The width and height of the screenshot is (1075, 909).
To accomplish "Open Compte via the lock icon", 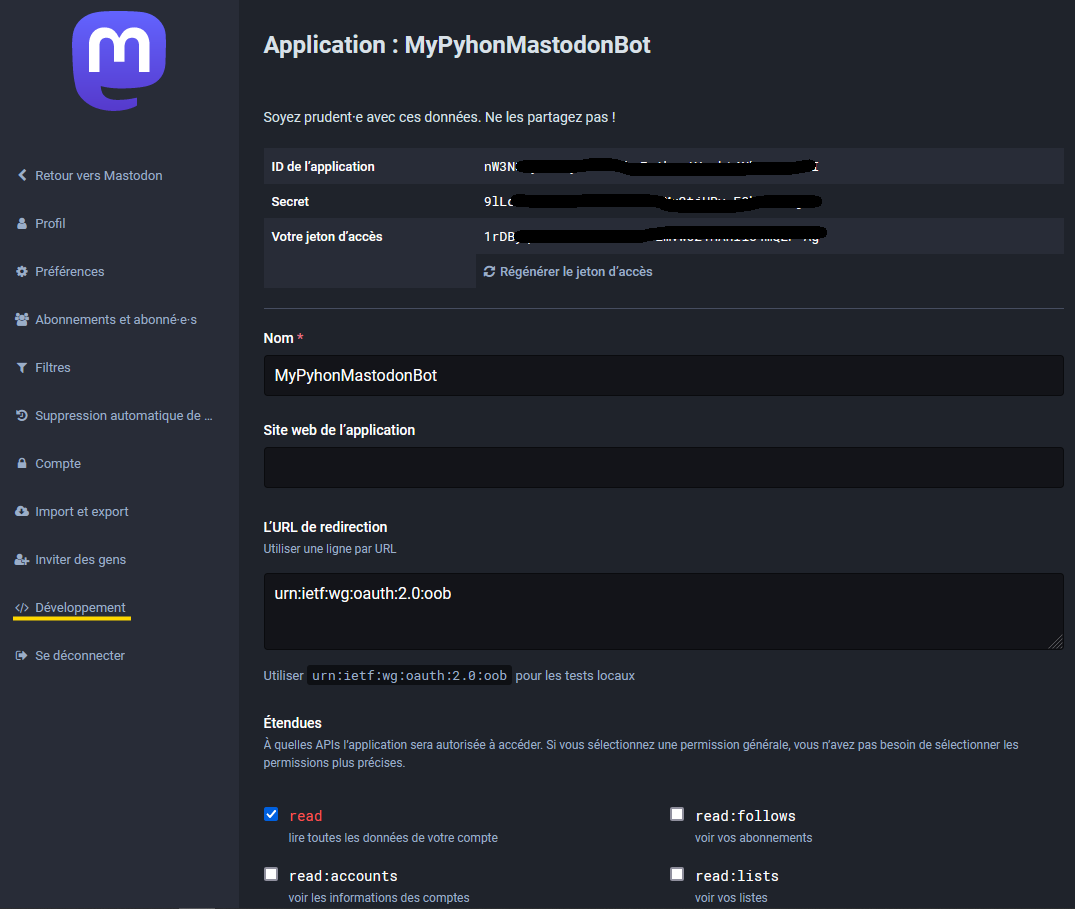I will (x=21, y=463).
